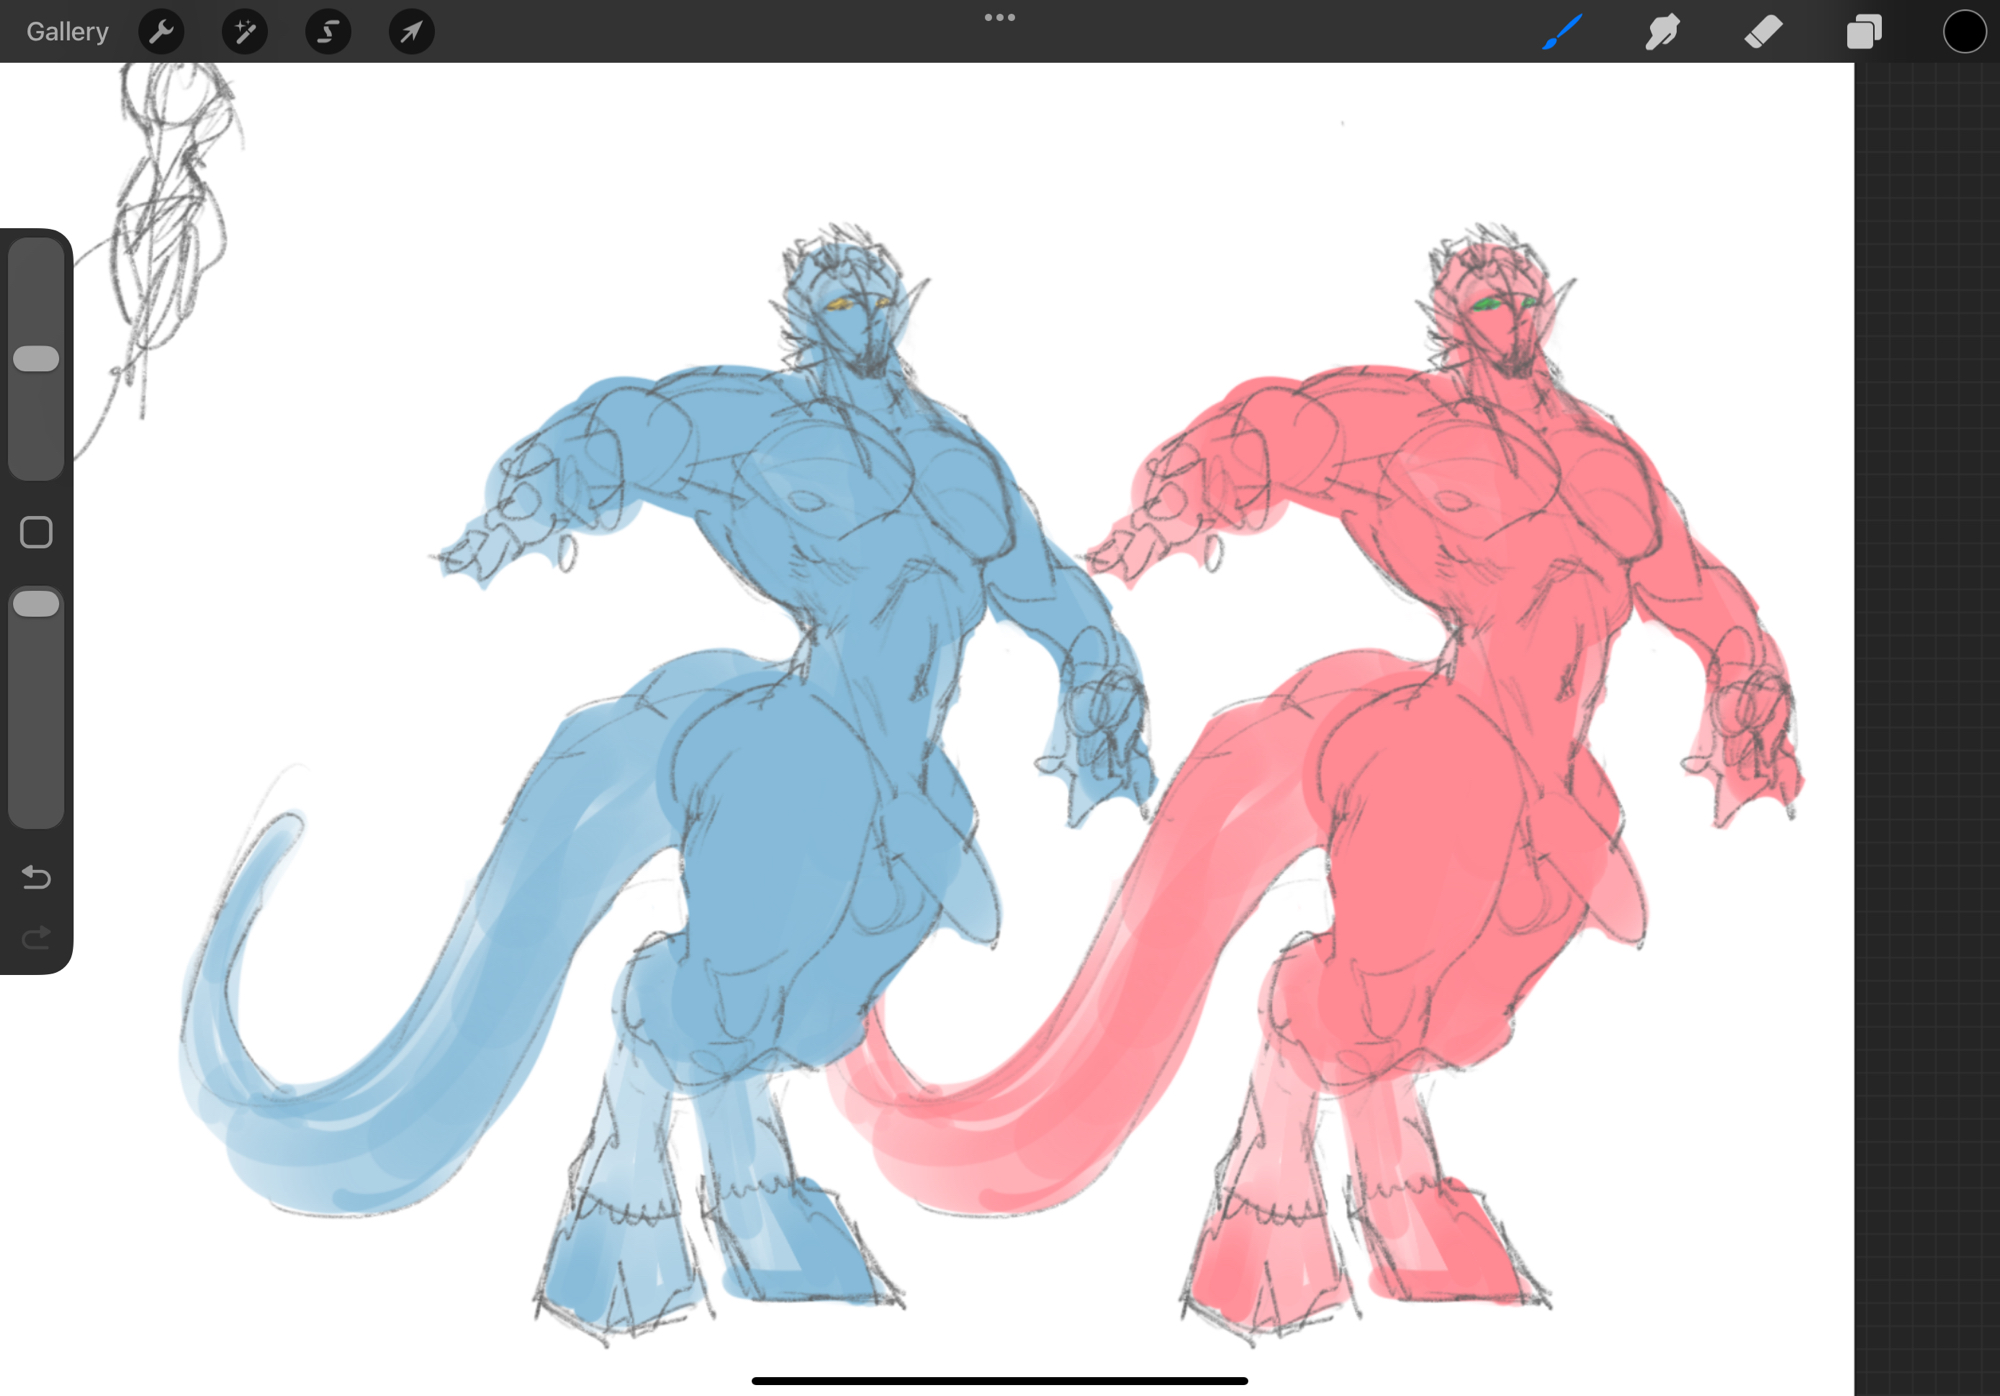Open the Layers panel
Screen dimensions: 2000x1396
(x=1864, y=32)
